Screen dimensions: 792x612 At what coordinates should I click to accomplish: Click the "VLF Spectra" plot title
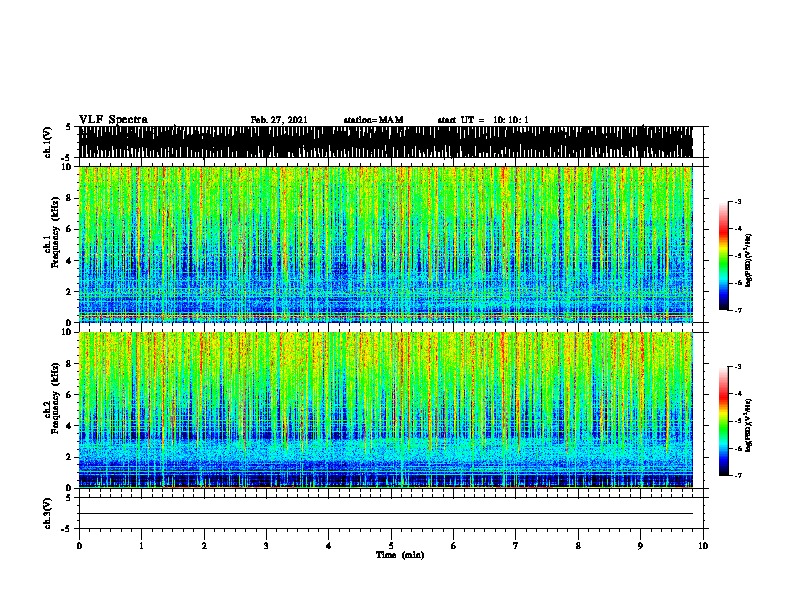click(x=113, y=120)
